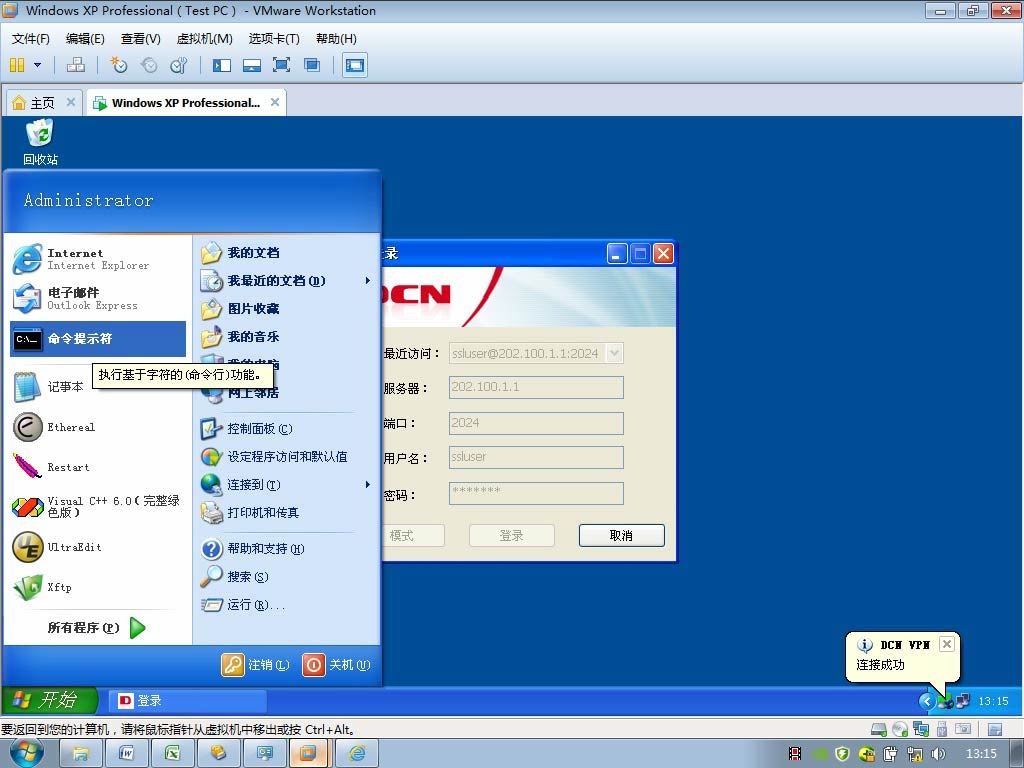Image resolution: width=1024 pixels, height=768 pixels.
Task: Click the XP Start (开始) button
Action: 50,700
